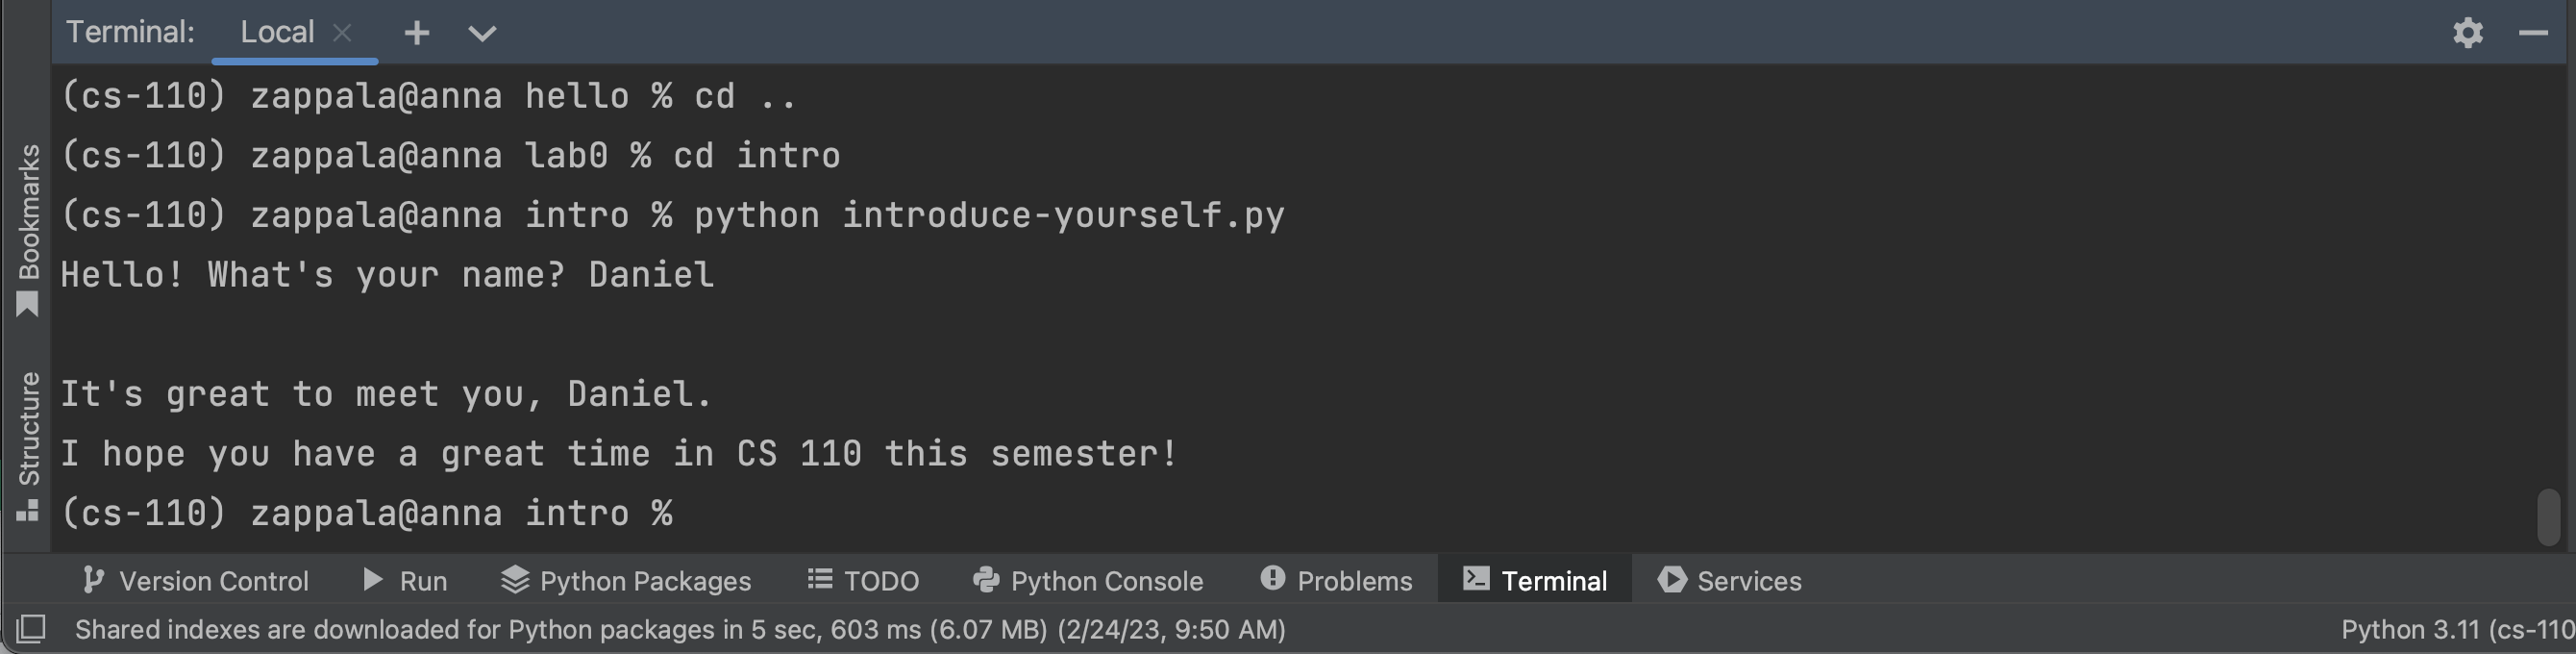The height and width of the screenshot is (654, 2576).
Task: Create a new terminal with the plus button
Action: [416, 33]
